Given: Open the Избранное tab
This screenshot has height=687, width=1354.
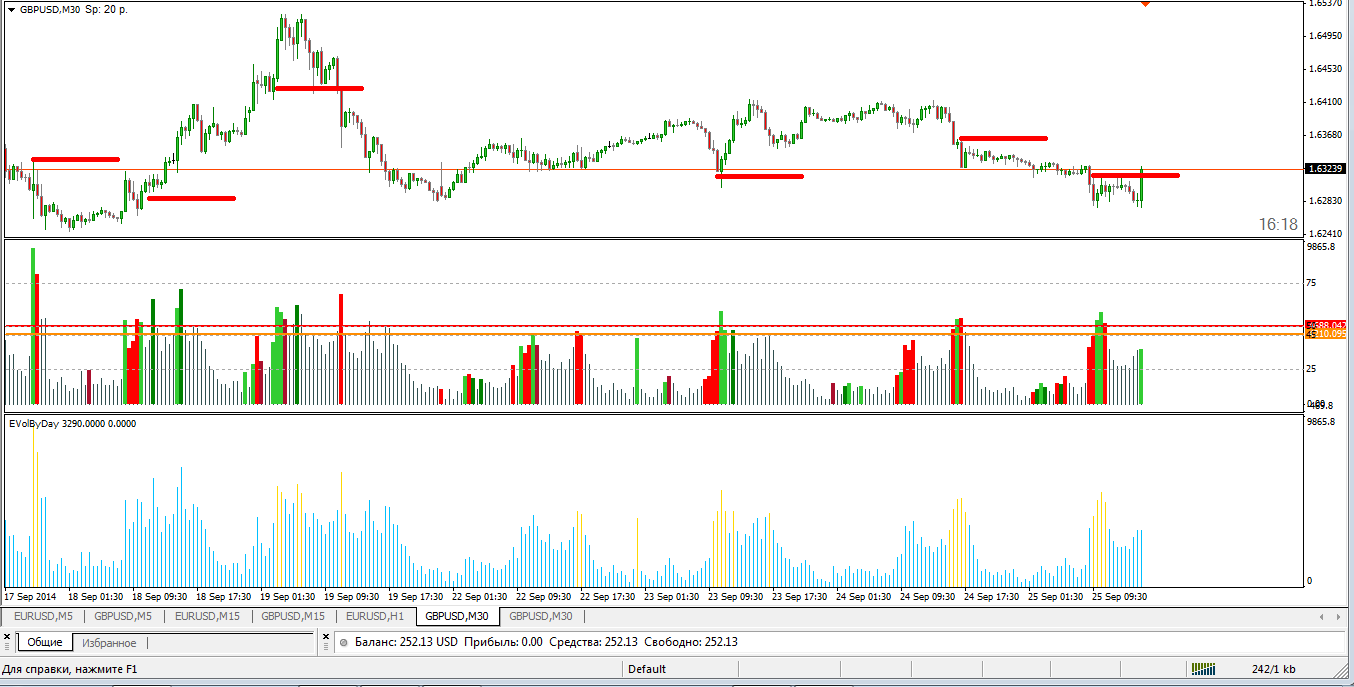Looking at the screenshot, I should [109, 643].
